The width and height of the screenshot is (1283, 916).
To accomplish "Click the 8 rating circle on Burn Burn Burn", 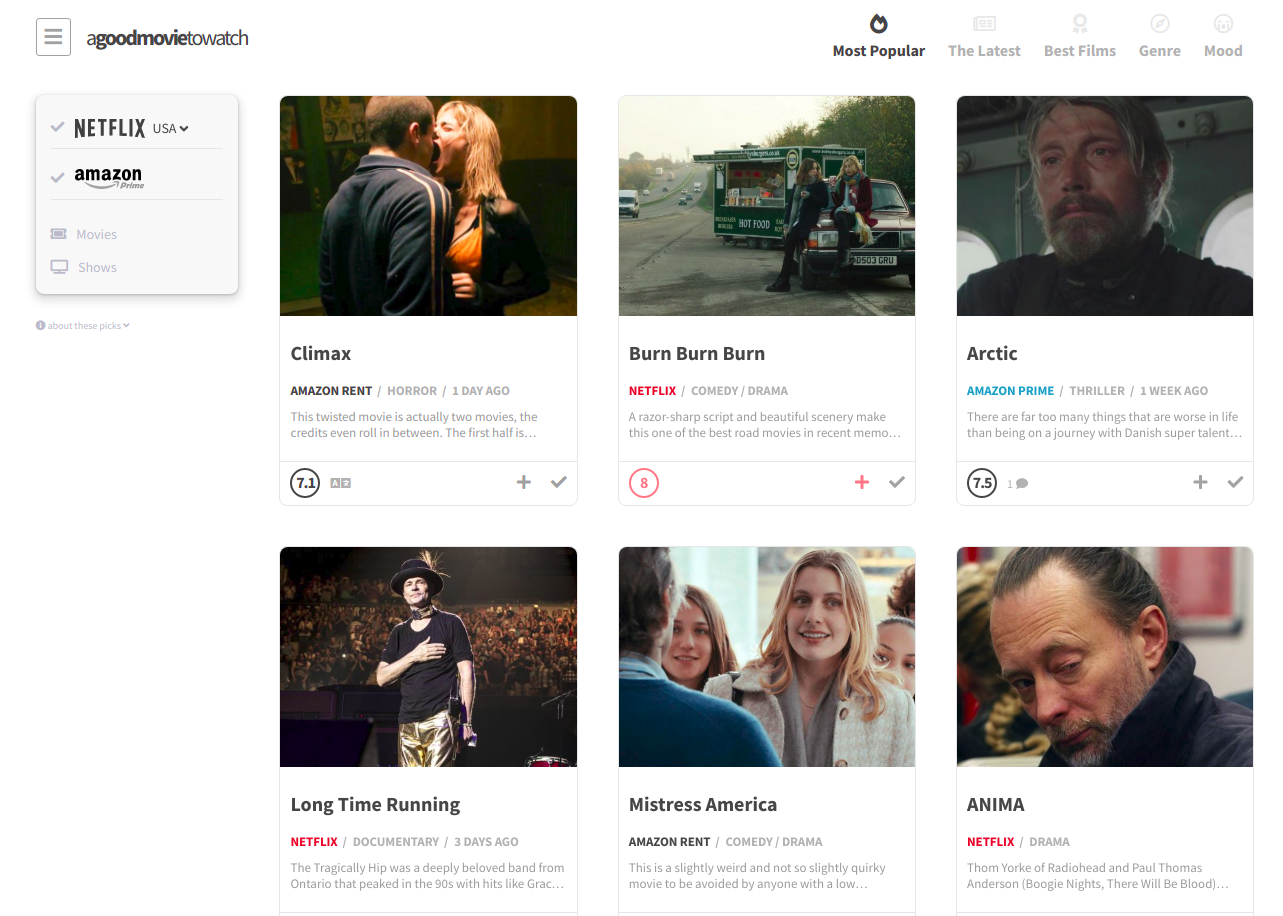I will [x=644, y=483].
